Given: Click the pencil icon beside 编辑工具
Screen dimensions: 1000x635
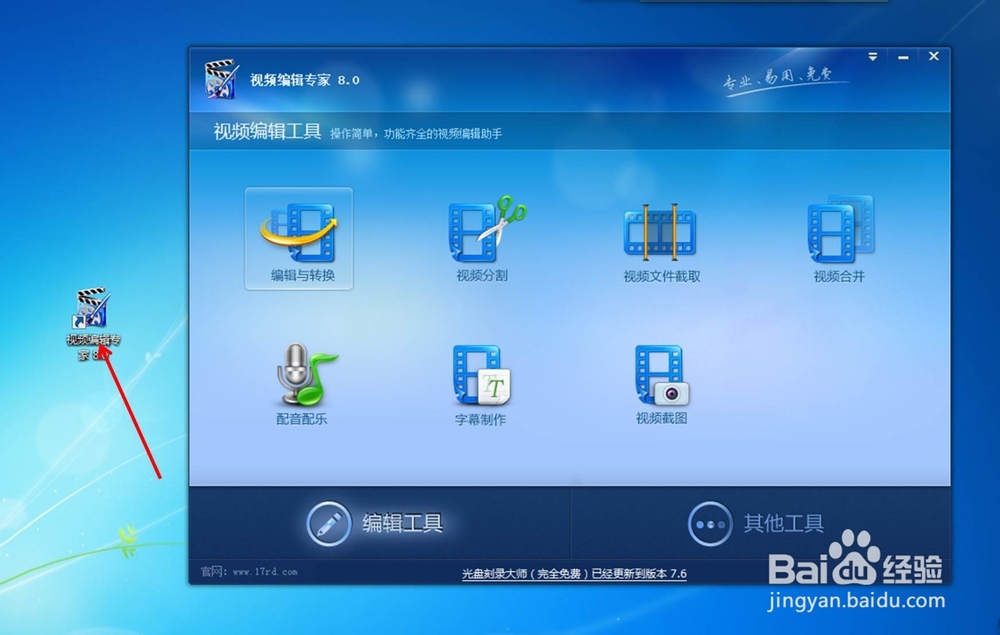Looking at the screenshot, I should pos(329,523).
